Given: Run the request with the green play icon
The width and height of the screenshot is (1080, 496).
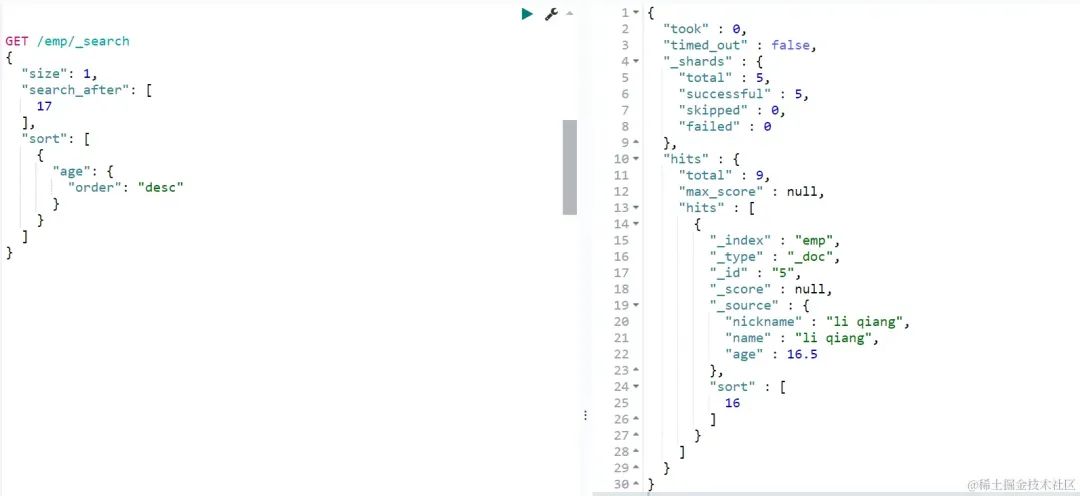Looking at the screenshot, I should (527, 14).
